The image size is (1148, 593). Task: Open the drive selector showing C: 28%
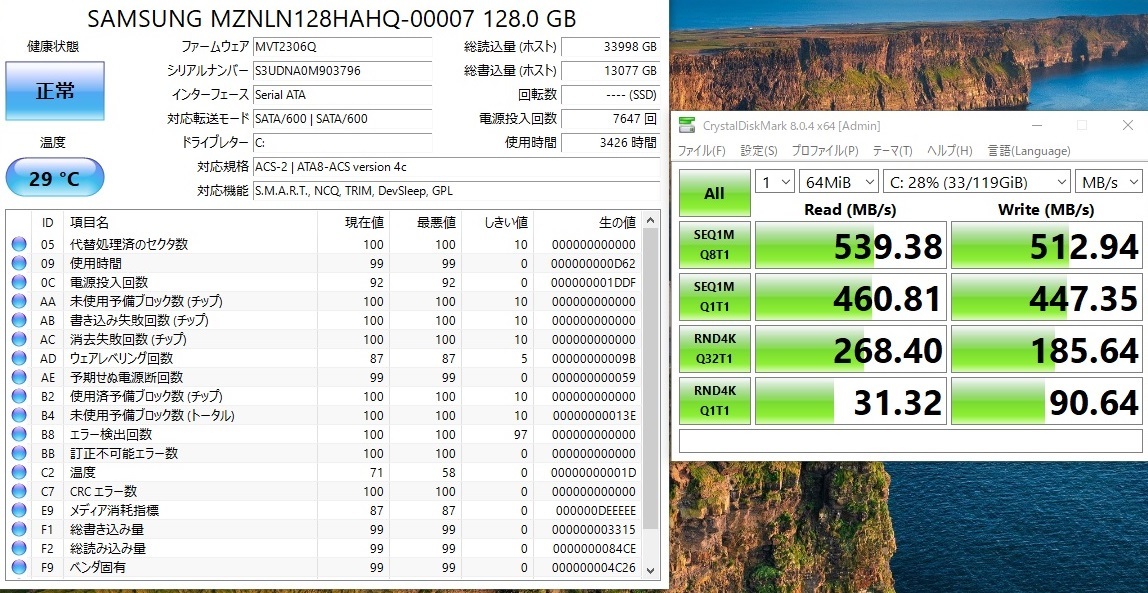click(x=977, y=182)
